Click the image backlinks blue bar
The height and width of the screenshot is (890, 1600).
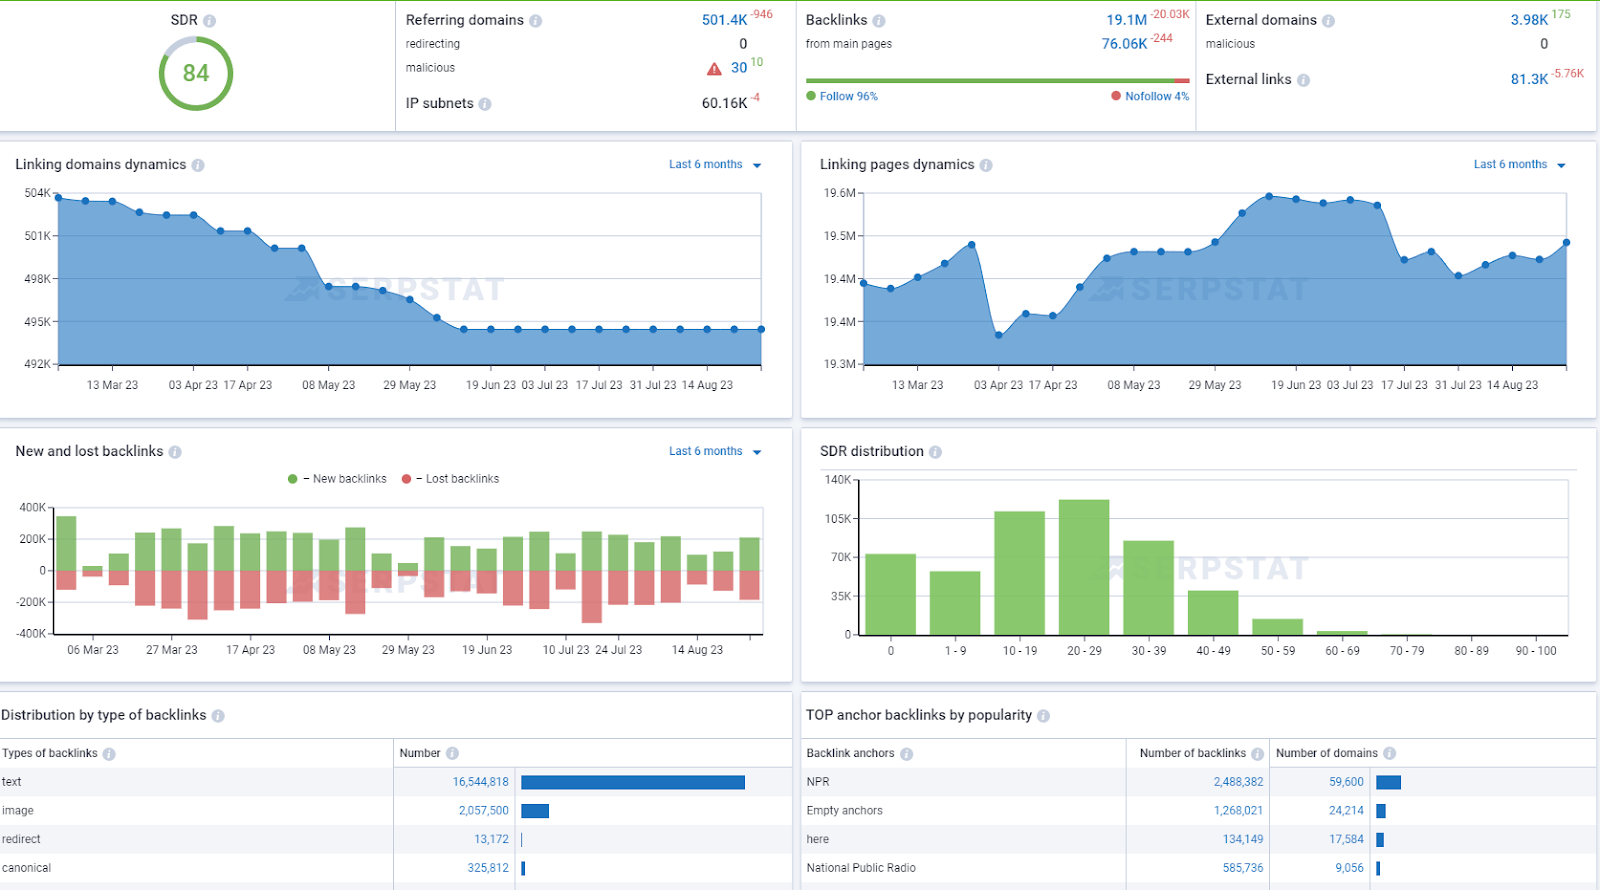(535, 812)
